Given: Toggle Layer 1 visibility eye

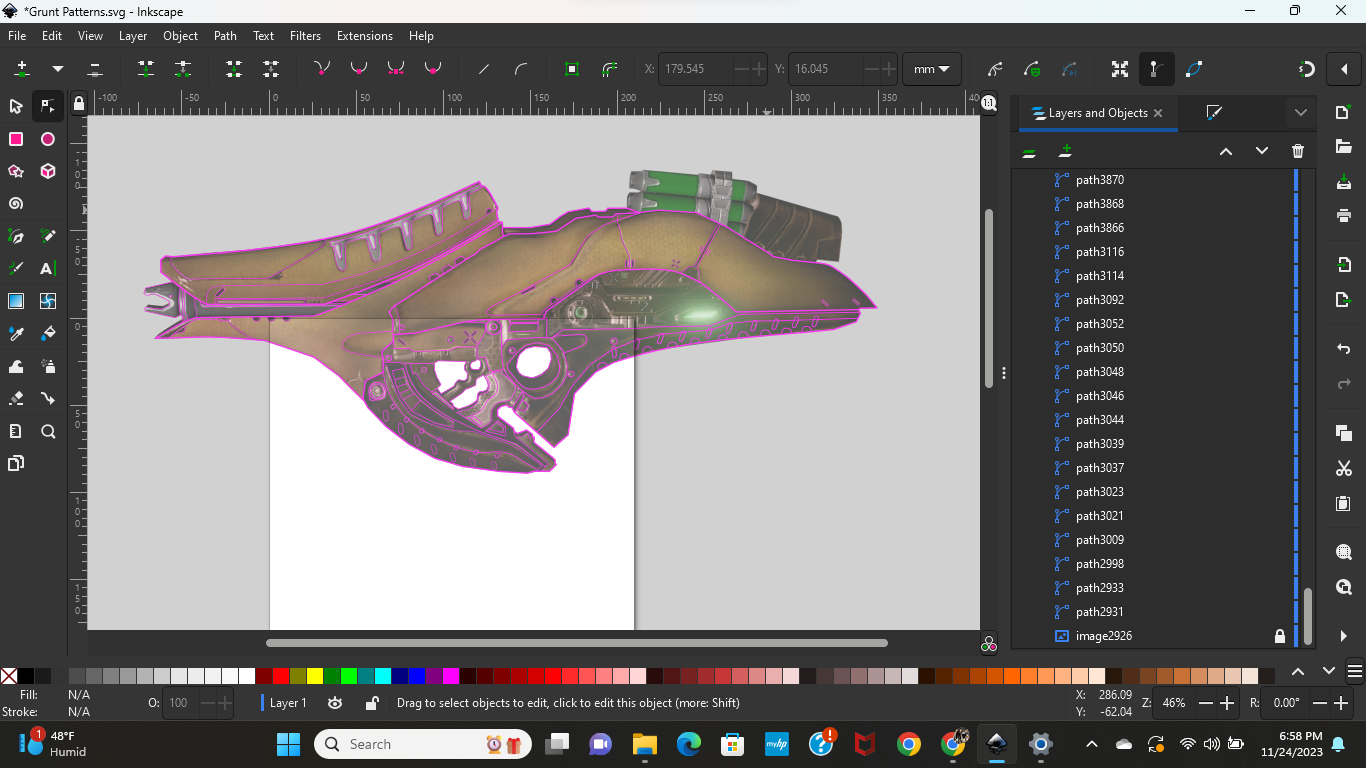Looking at the screenshot, I should coord(335,703).
